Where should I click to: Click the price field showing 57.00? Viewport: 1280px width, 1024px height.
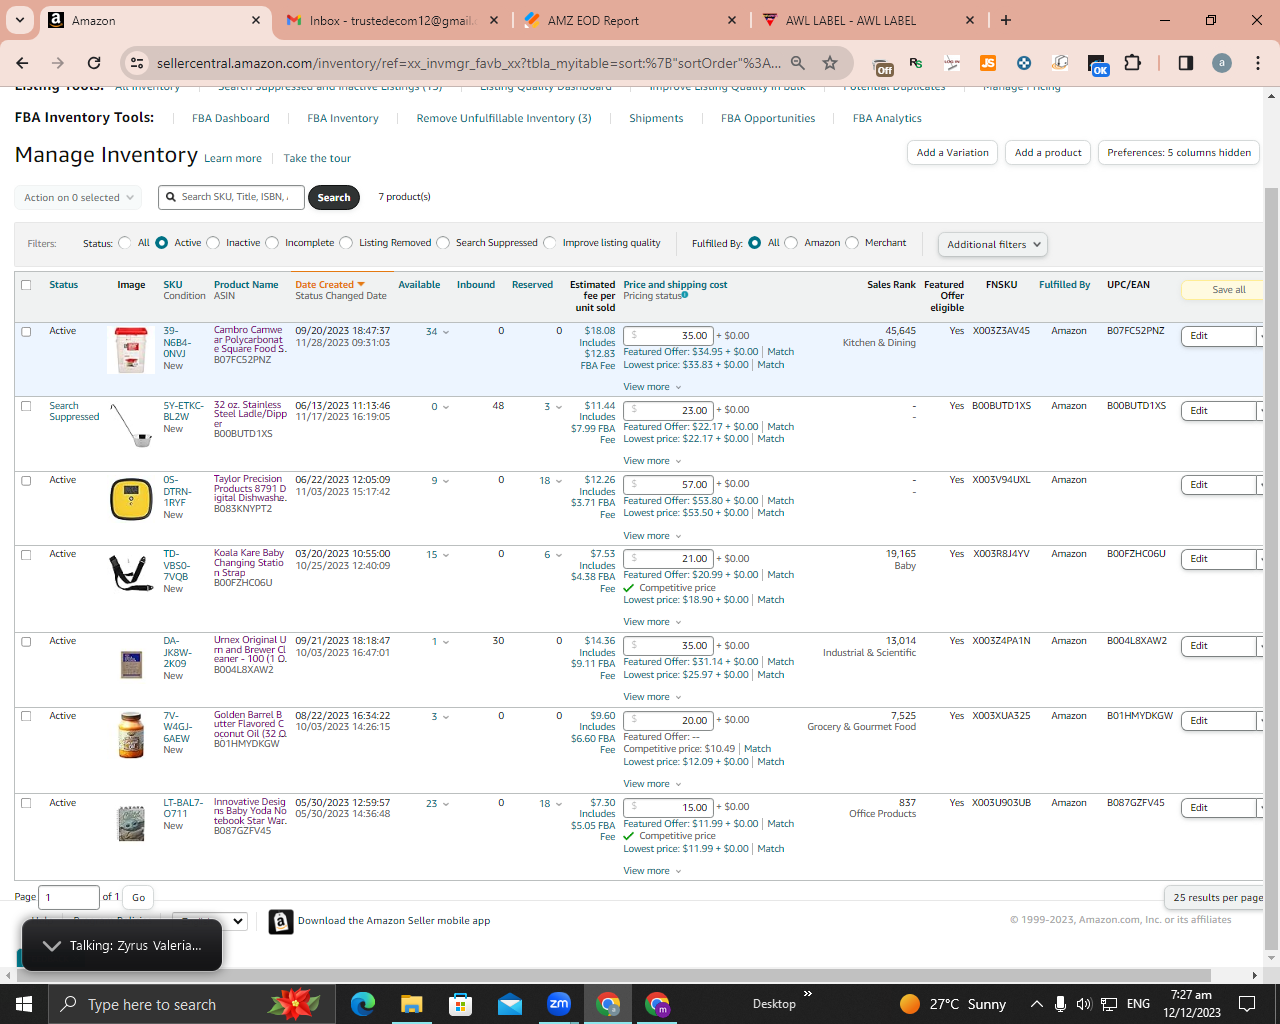coord(668,485)
